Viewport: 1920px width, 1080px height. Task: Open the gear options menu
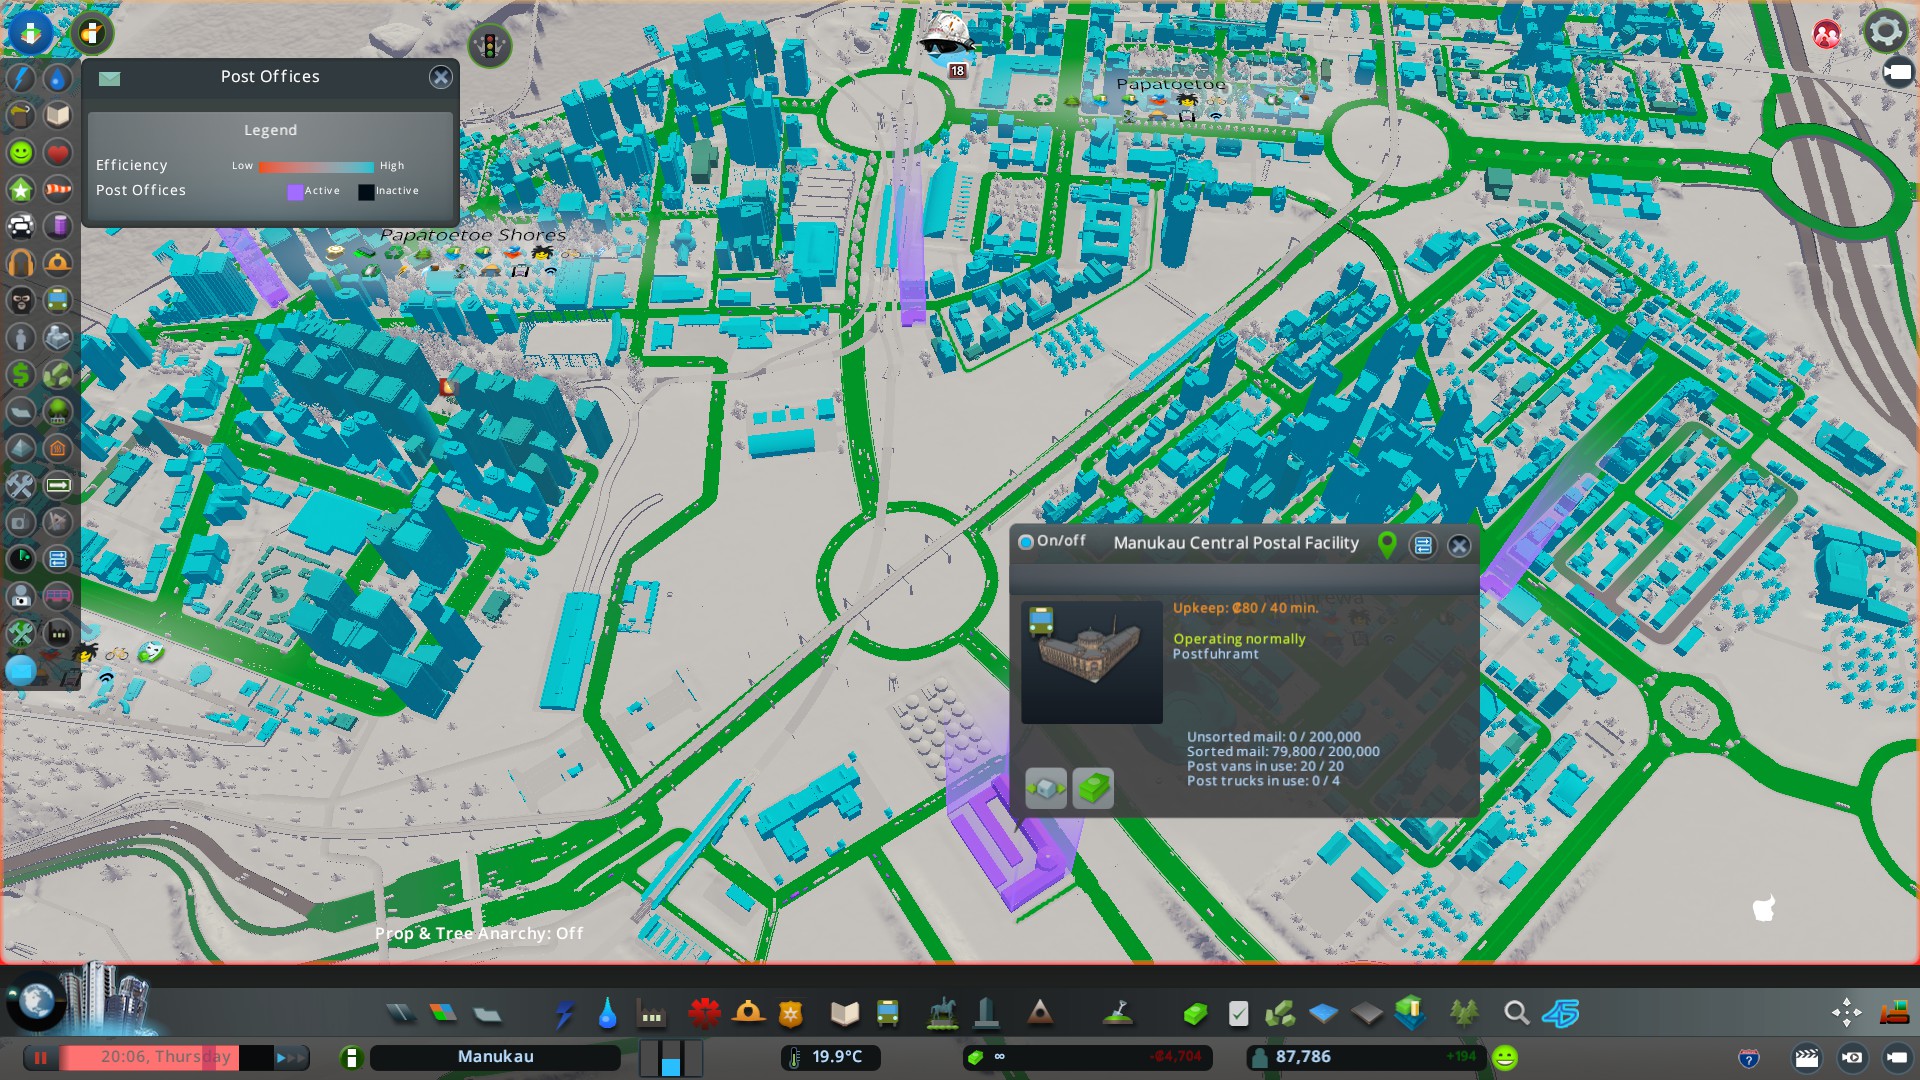click(x=1885, y=32)
